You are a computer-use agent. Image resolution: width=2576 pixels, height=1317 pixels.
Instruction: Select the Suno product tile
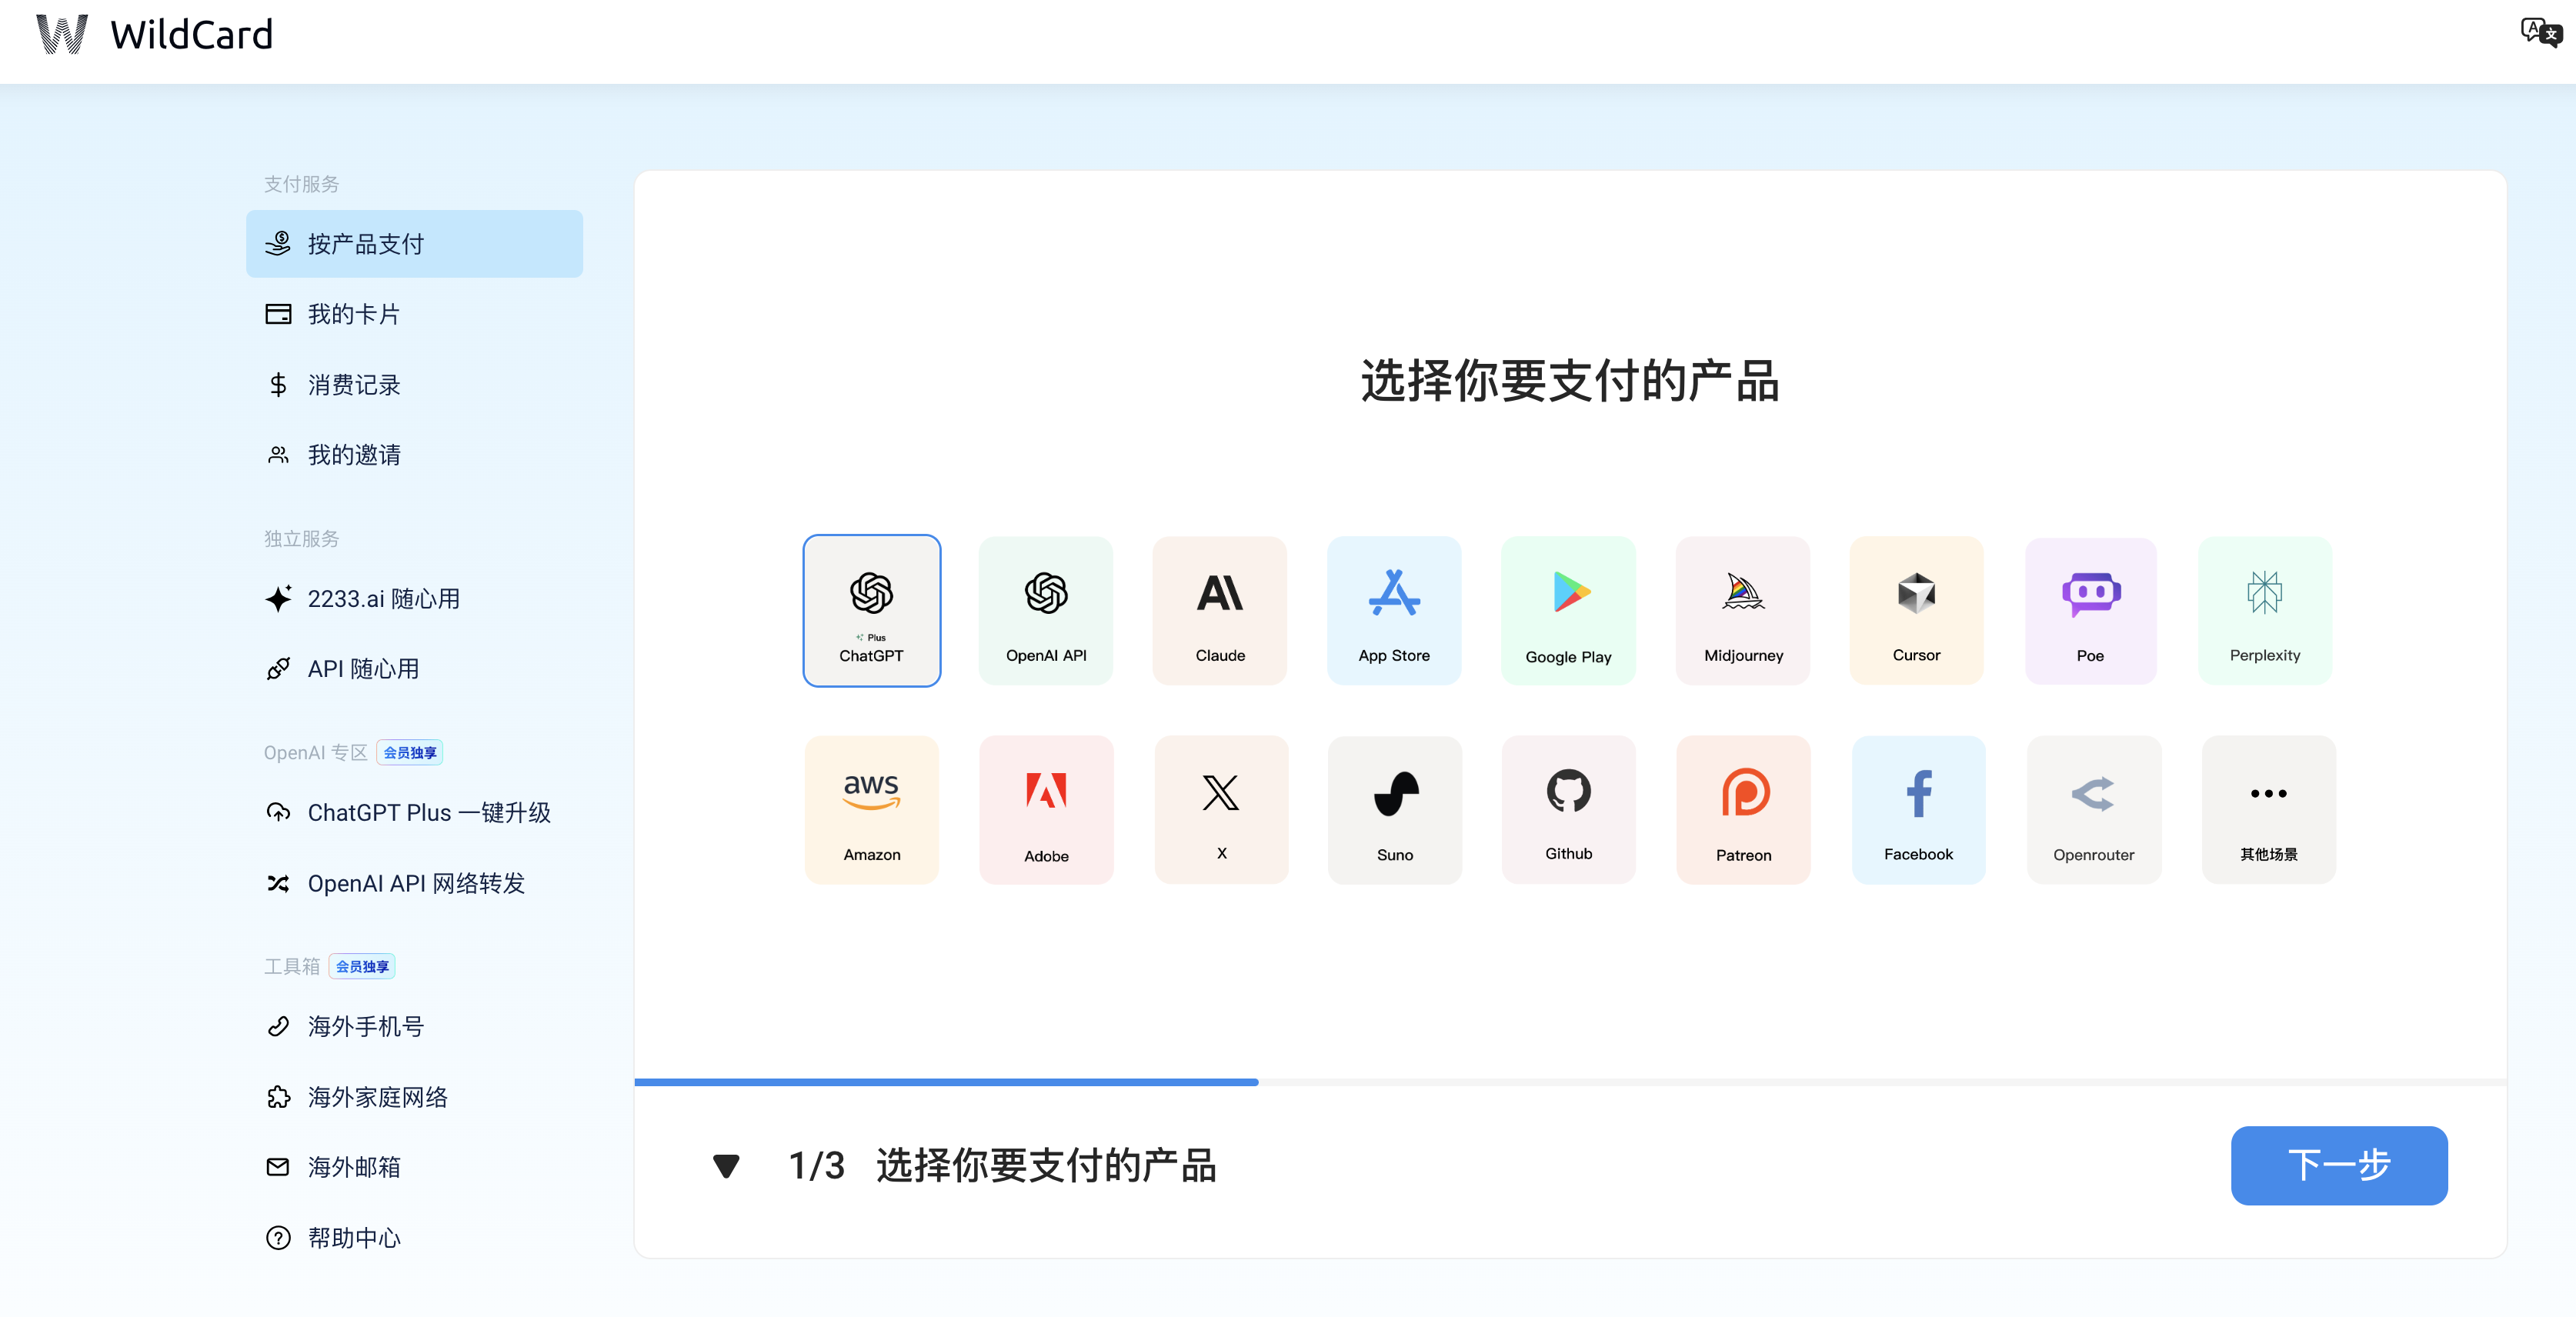click(x=1394, y=809)
